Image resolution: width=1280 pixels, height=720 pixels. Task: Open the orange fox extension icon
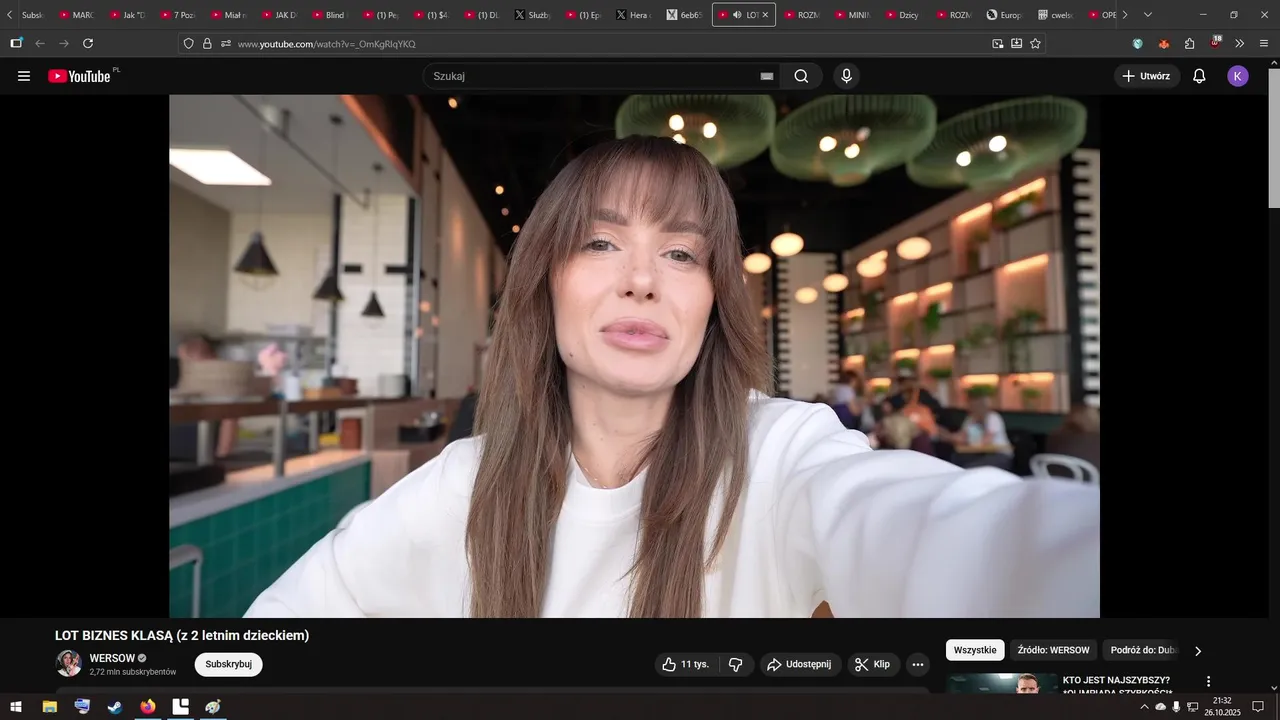click(1163, 44)
